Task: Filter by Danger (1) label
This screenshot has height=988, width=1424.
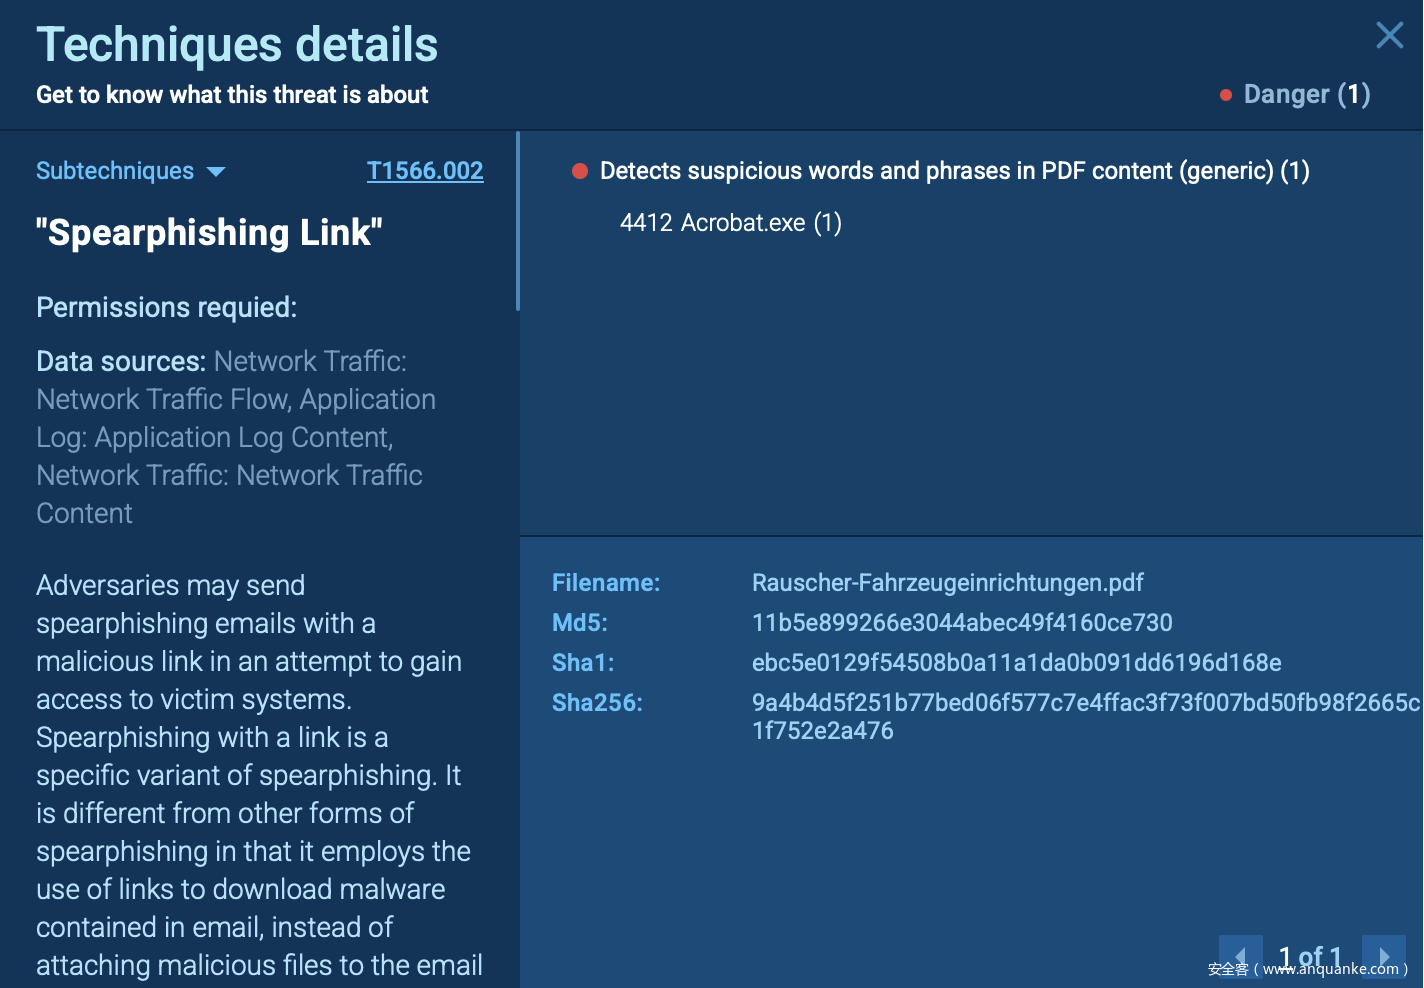Action: (1306, 95)
